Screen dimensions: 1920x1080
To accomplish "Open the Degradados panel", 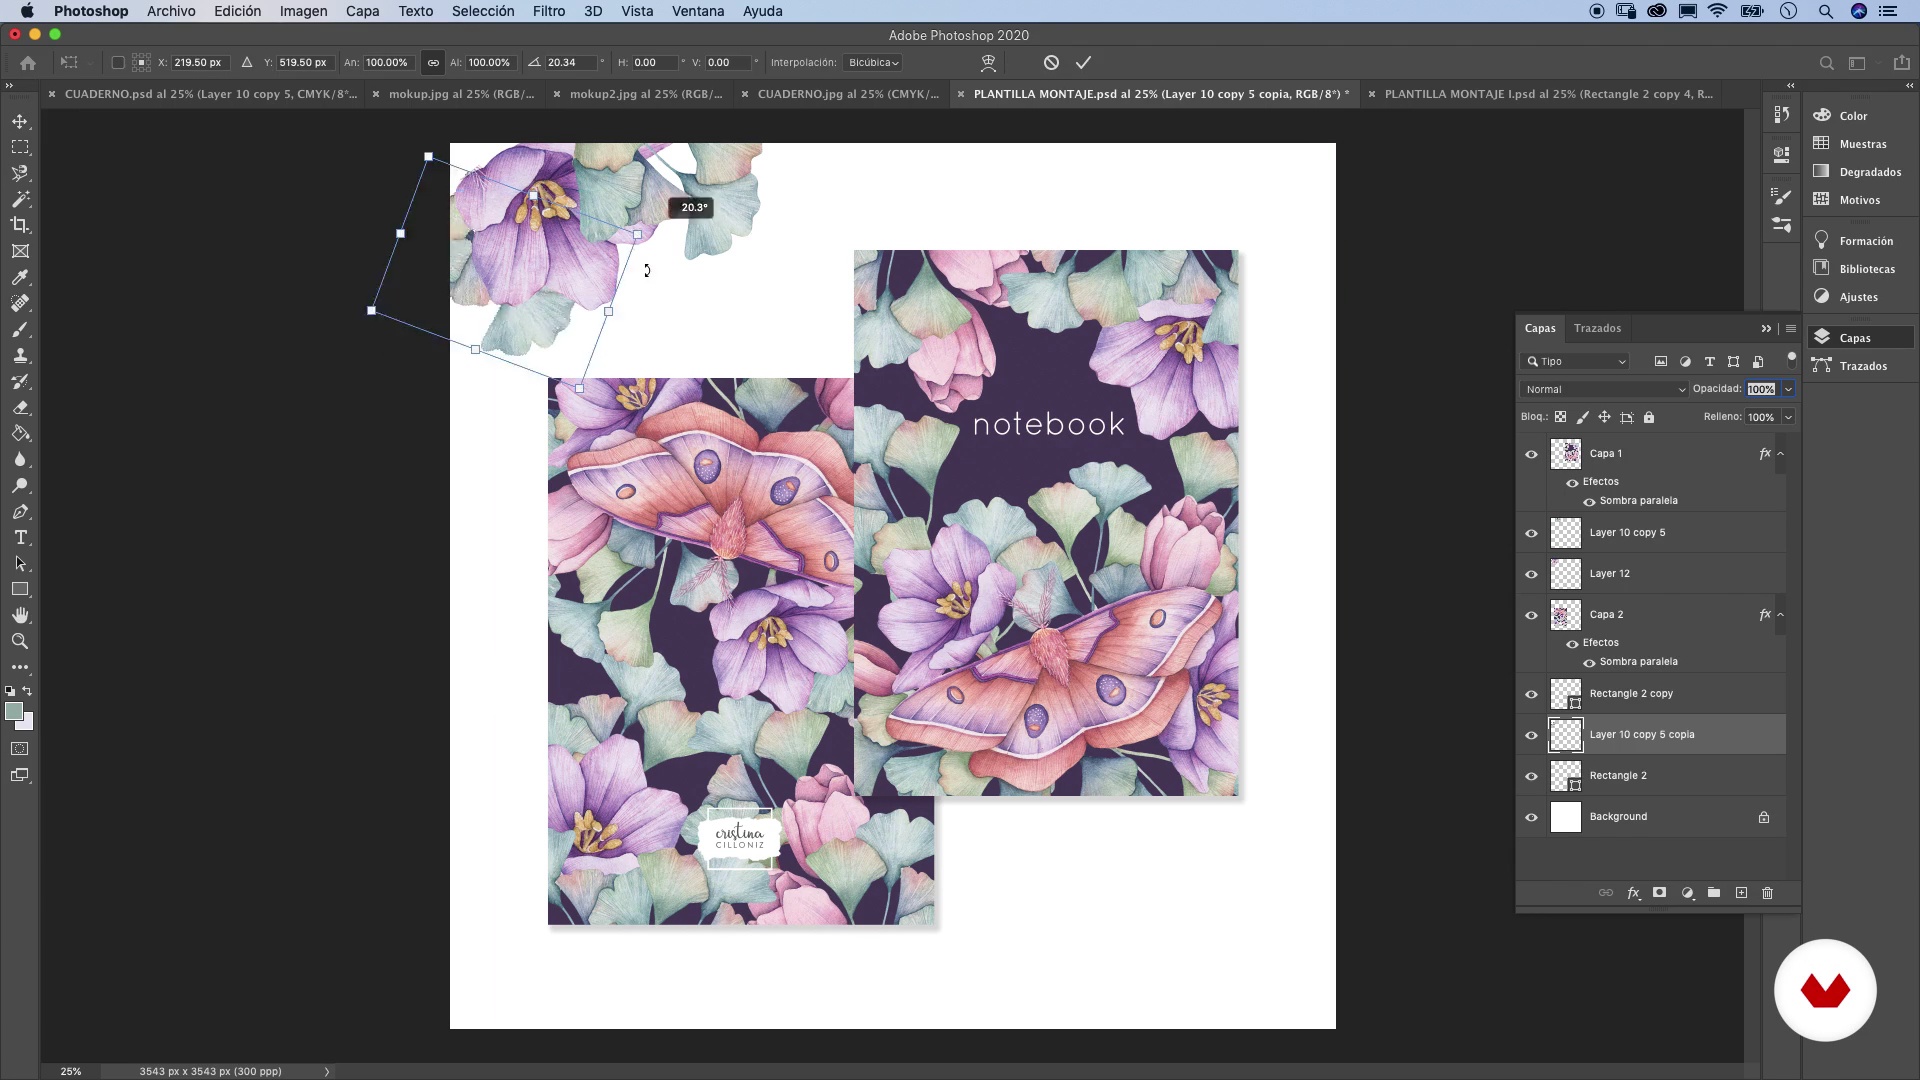I will [1861, 172].
